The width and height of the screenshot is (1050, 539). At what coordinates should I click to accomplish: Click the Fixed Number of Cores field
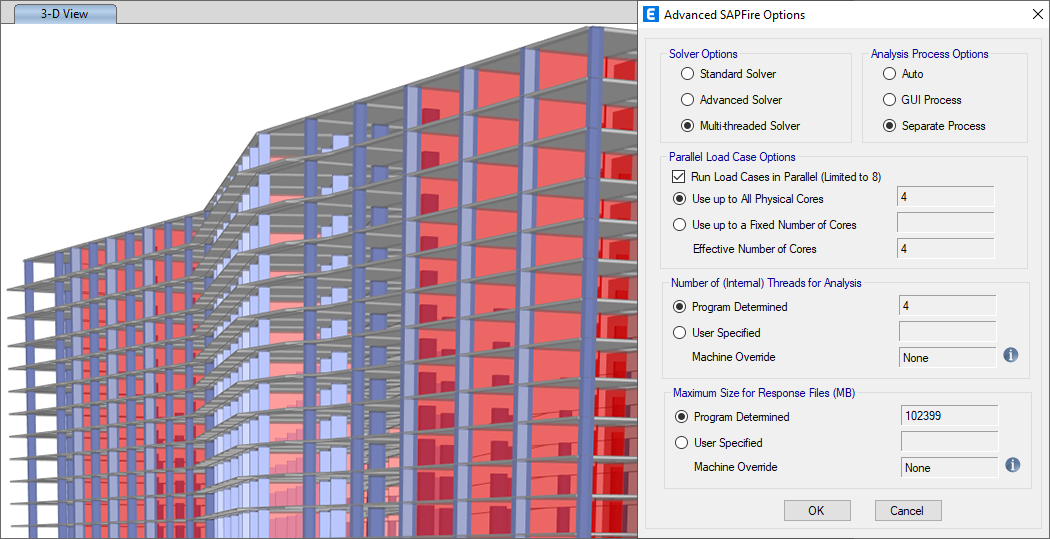click(x=946, y=223)
